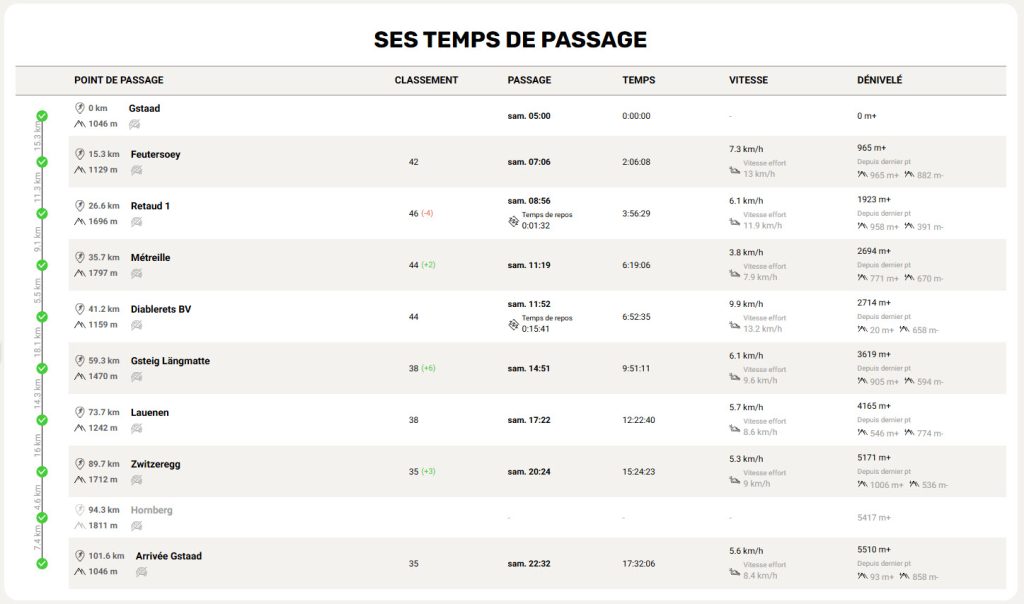Click the greyed pin icon for Hornberg
The height and width of the screenshot is (604, 1024).
80,510
